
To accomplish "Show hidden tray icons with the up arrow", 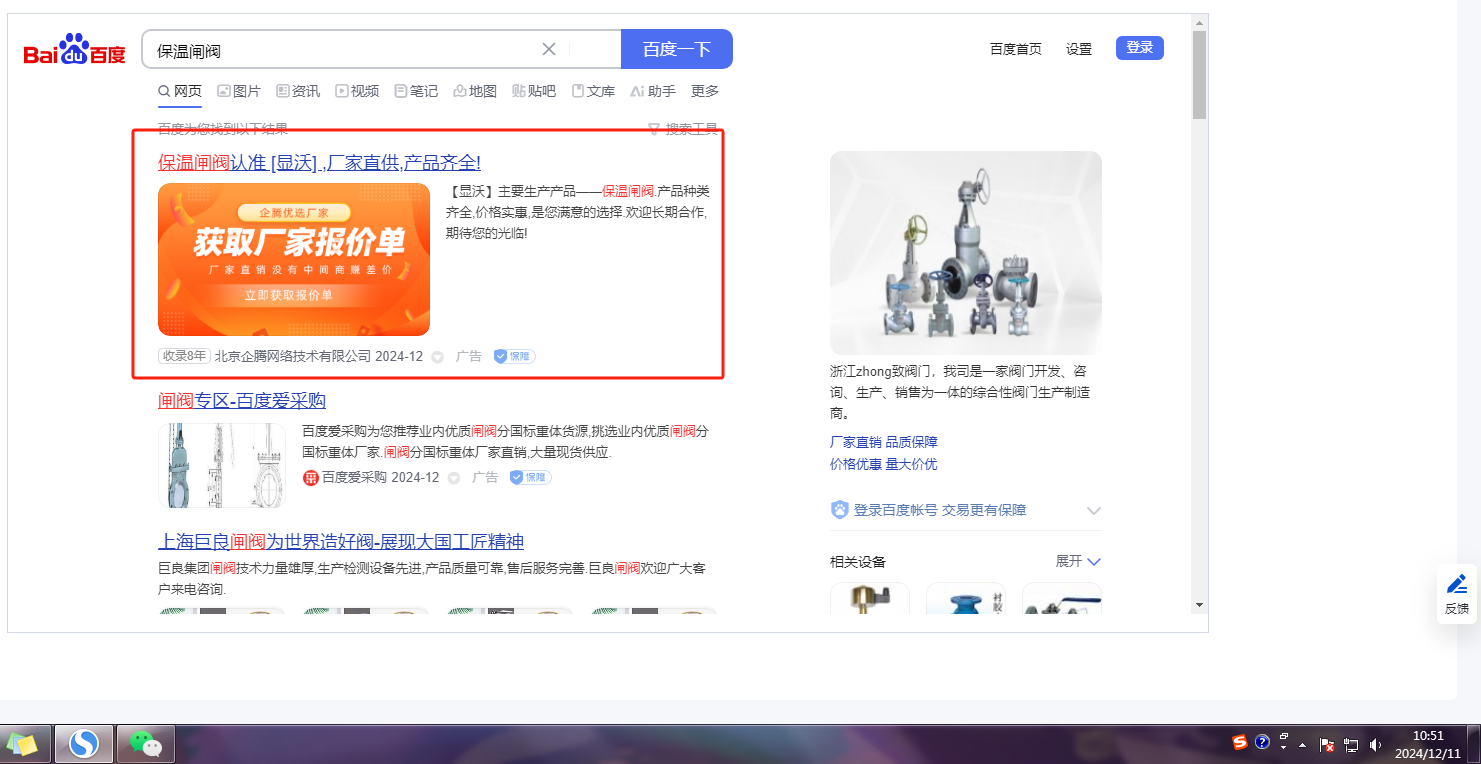I will pos(1302,745).
